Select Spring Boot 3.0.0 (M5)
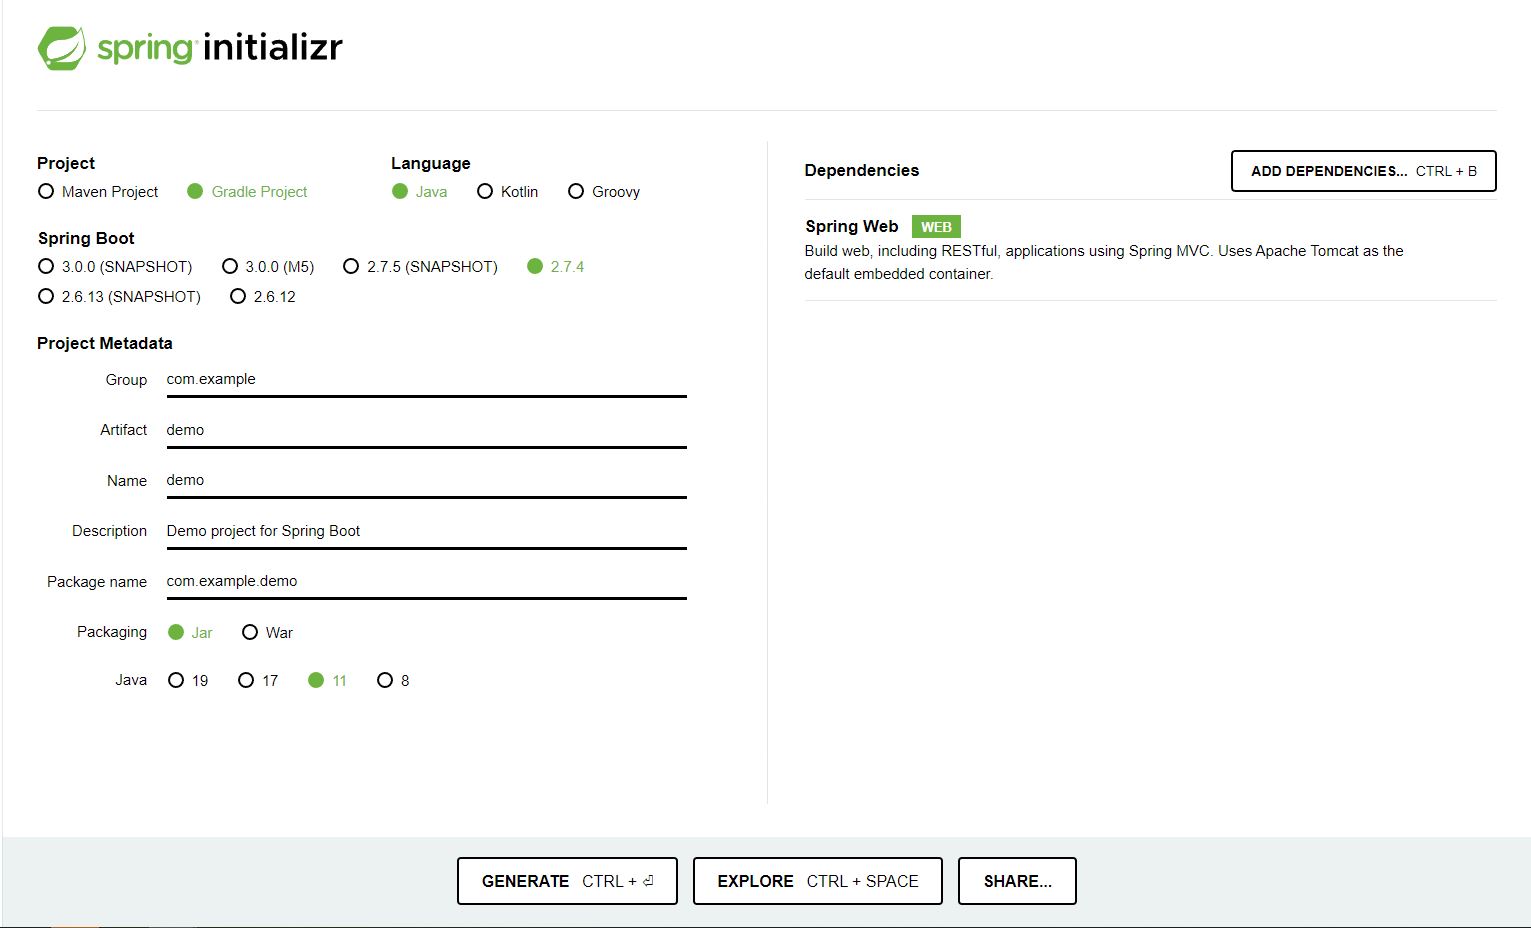The image size is (1531, 928). (x=268, y=266)
